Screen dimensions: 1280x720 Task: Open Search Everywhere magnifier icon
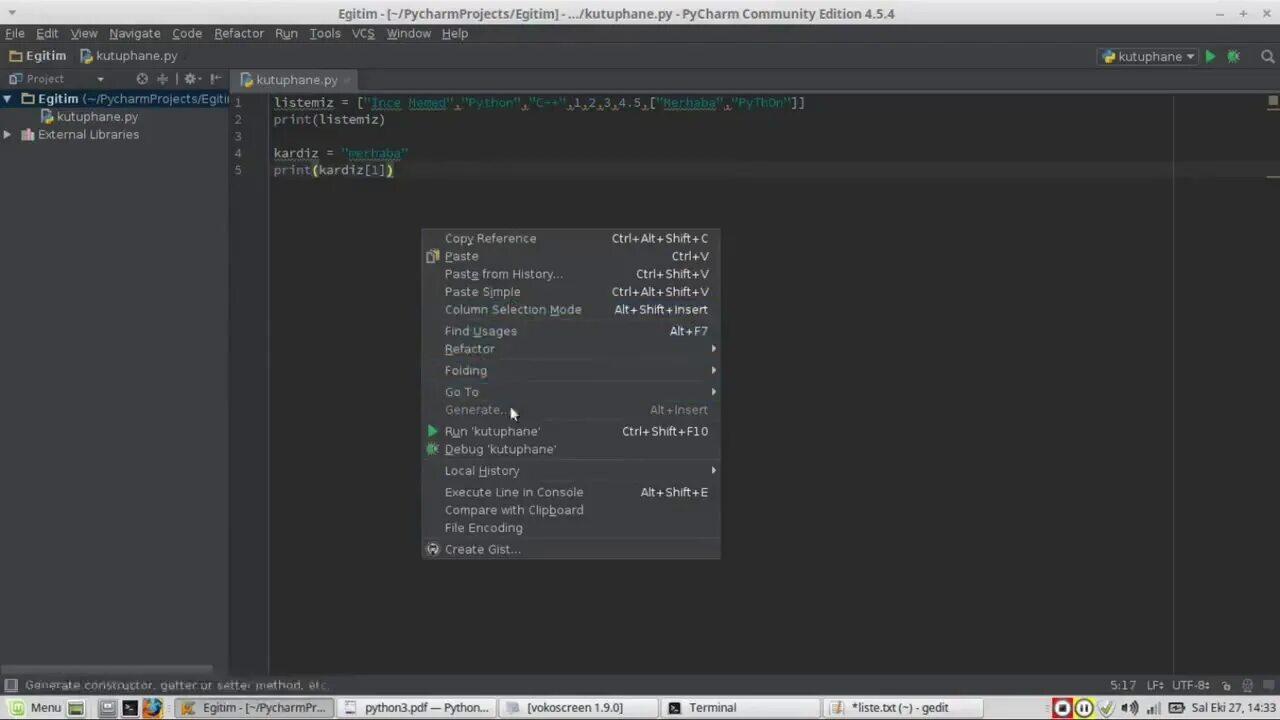(1268, 57)
